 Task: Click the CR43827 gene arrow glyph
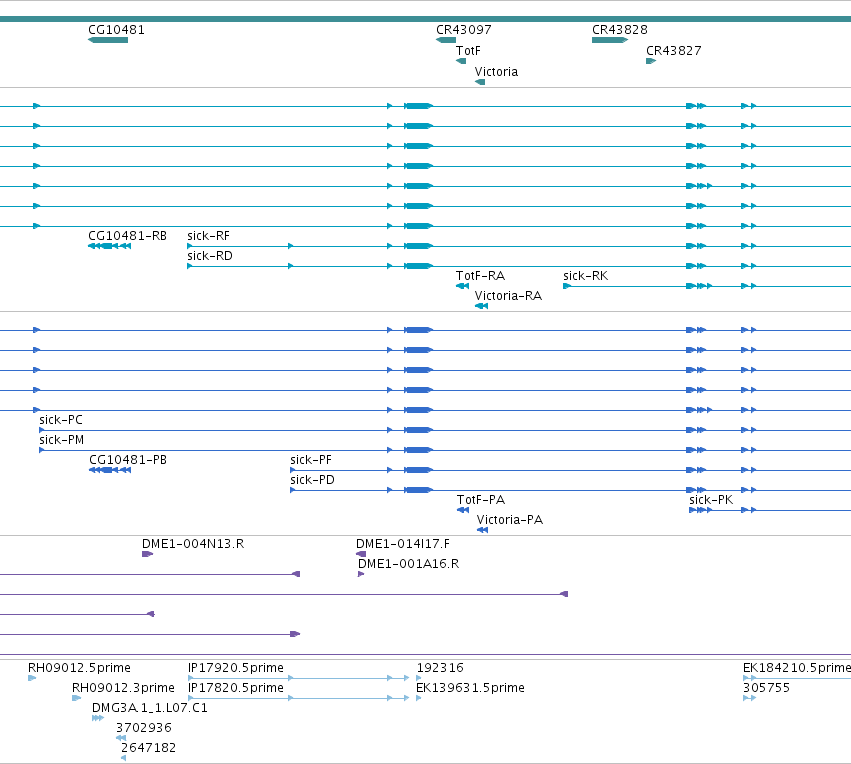pyautogui.click(x=651, y=61)
